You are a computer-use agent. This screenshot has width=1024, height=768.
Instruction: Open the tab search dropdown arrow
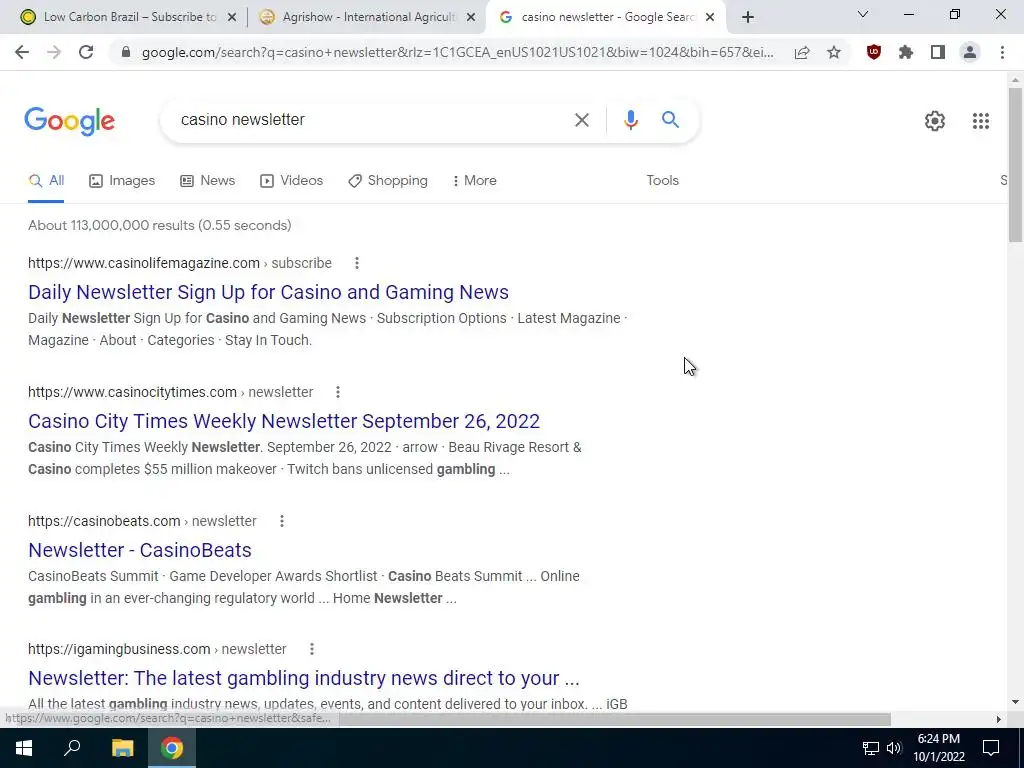[863, 14]
